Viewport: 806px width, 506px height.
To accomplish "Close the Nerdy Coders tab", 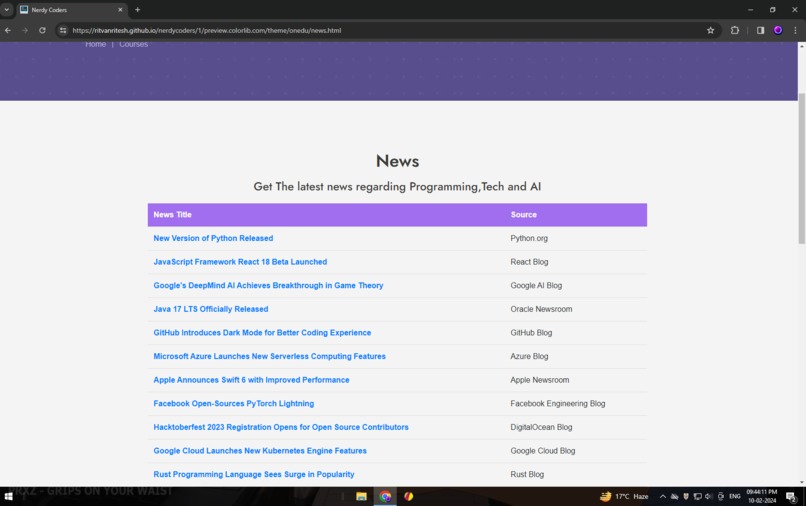I will 120,10.
